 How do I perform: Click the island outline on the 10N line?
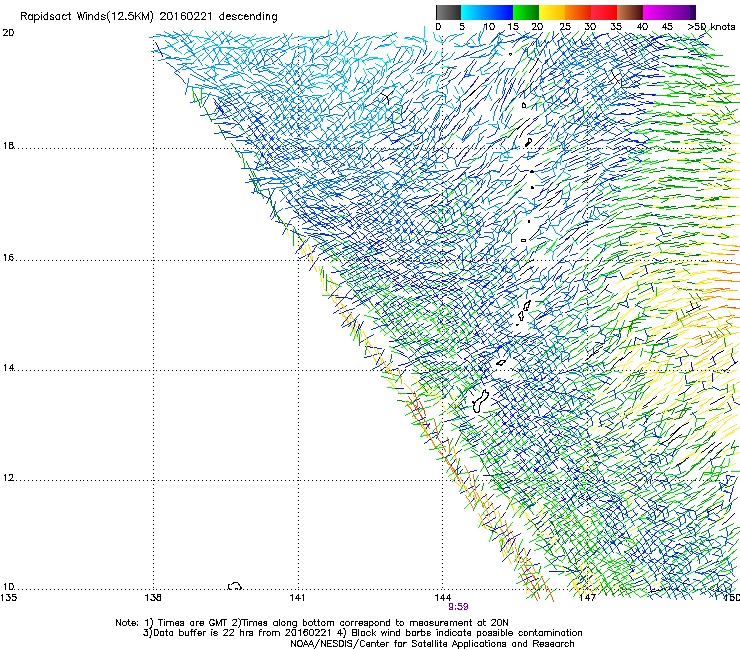[x=235, y=586]
